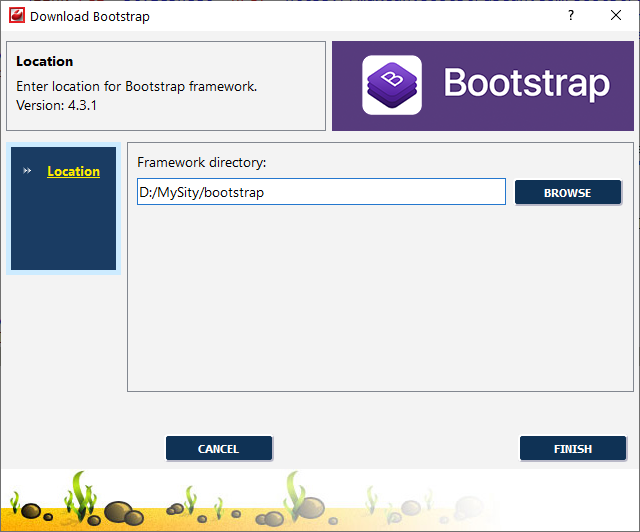The height and width of the screenshot is (532, 640).
Task: Cancel the Bootstrap download dialog
Action: click(219, 448)
